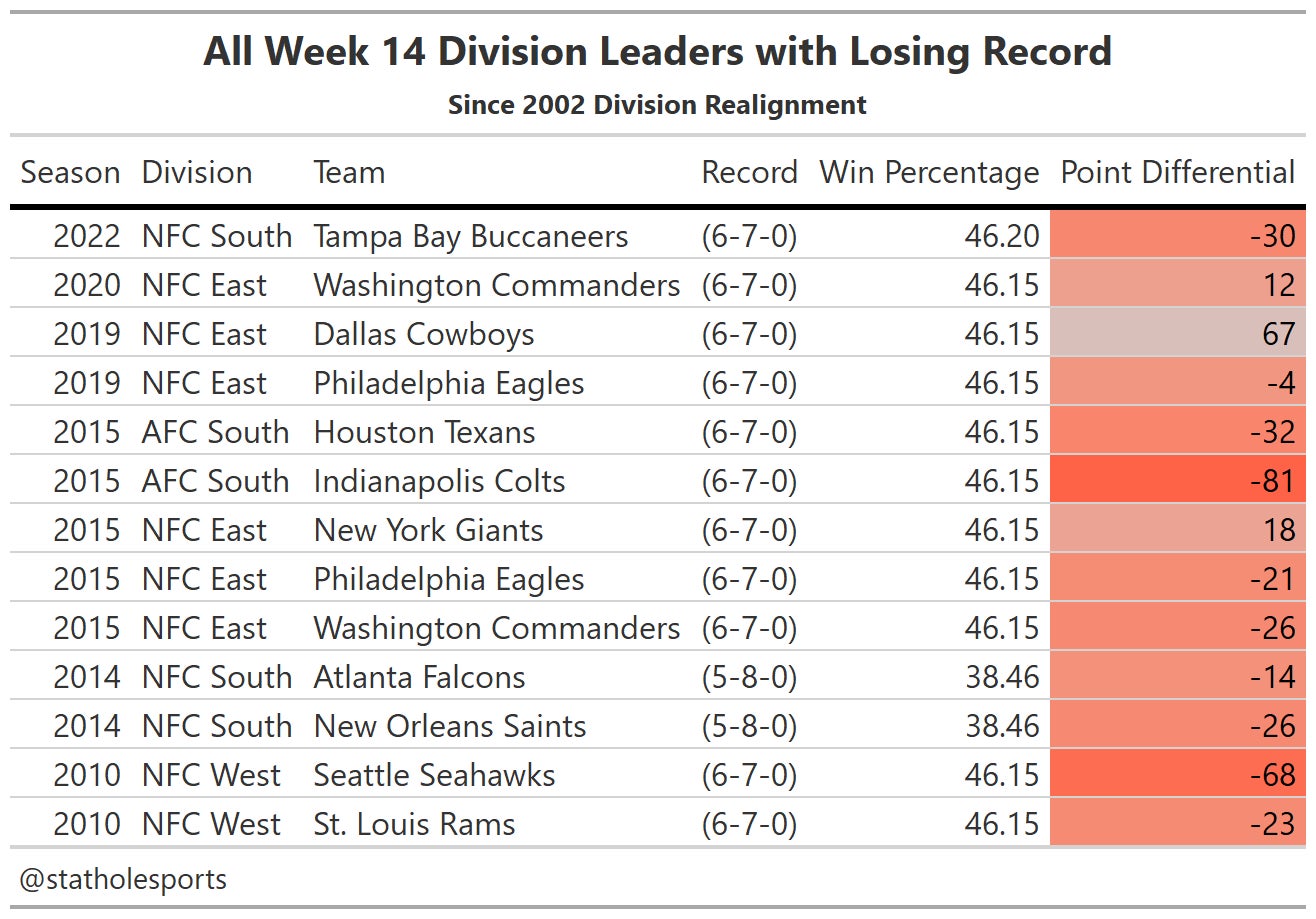Viewport: 1316px width, 919px height.
Task: Click the table title about Week 14 leaders
Action: tap(657, 51)
